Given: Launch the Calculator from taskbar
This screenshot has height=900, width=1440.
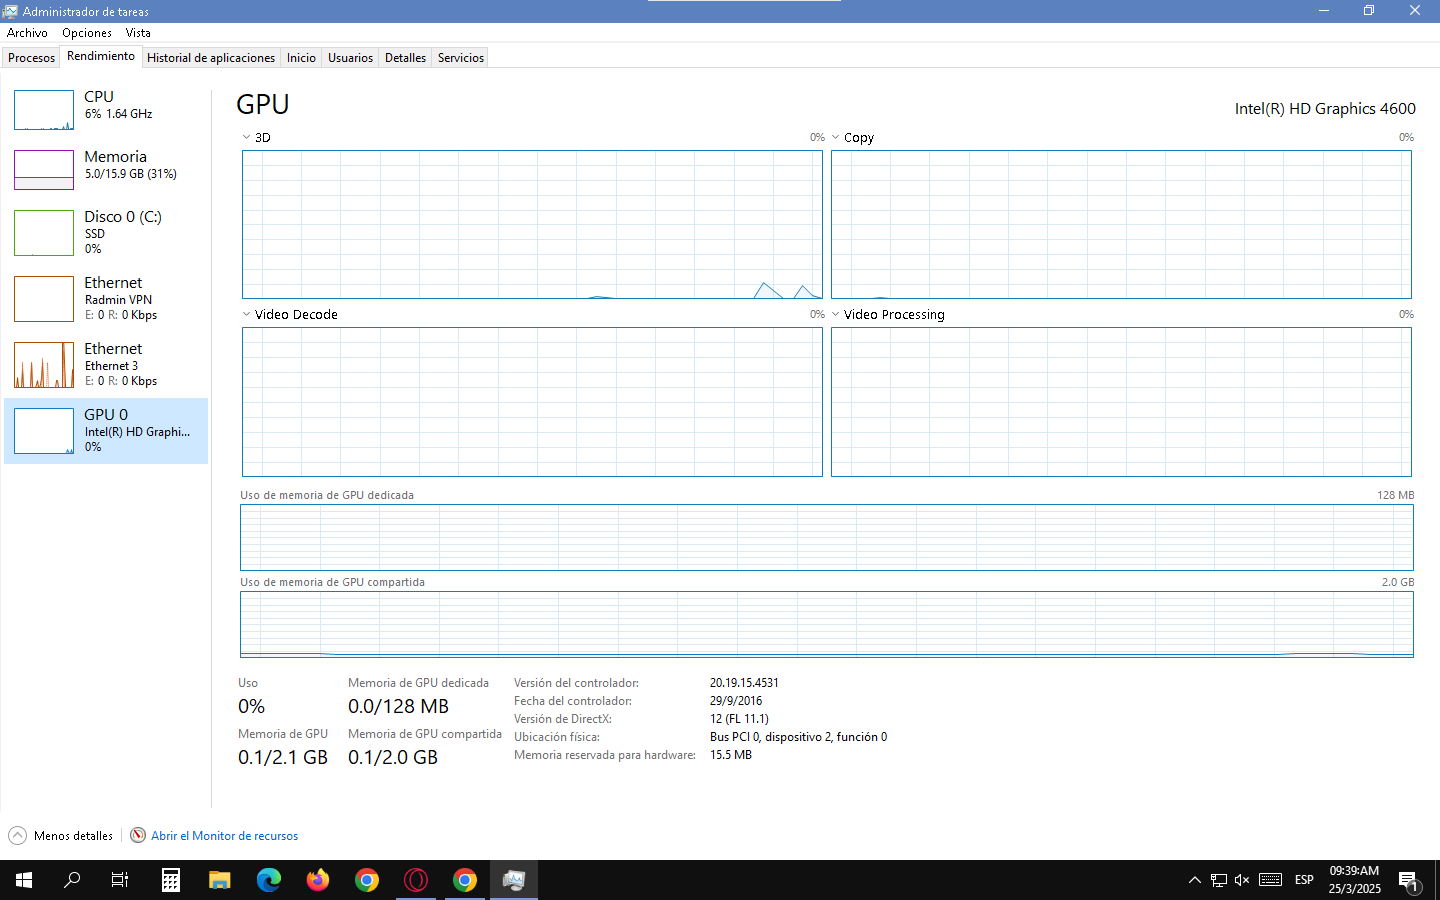Looking at the screenshot, I should click(x=171, y=880).
